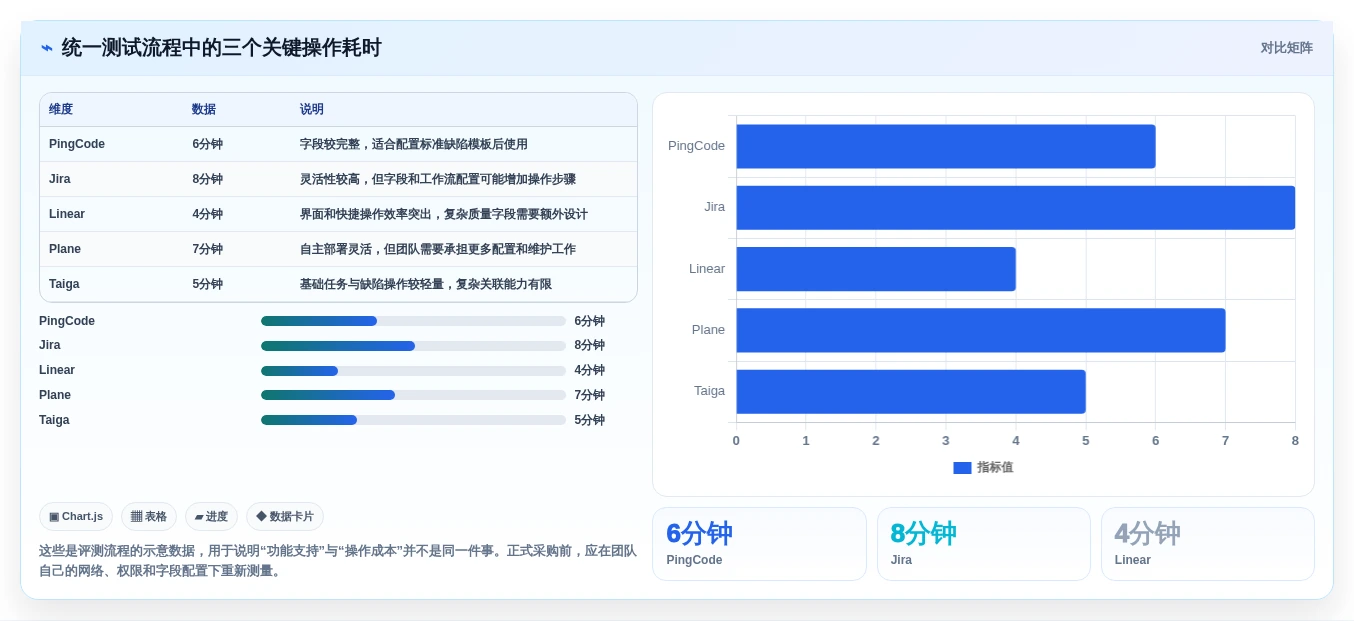Click the Jira bar in the chart
The height and width of the screenshot is (621, 1354).
(1016, 208)
